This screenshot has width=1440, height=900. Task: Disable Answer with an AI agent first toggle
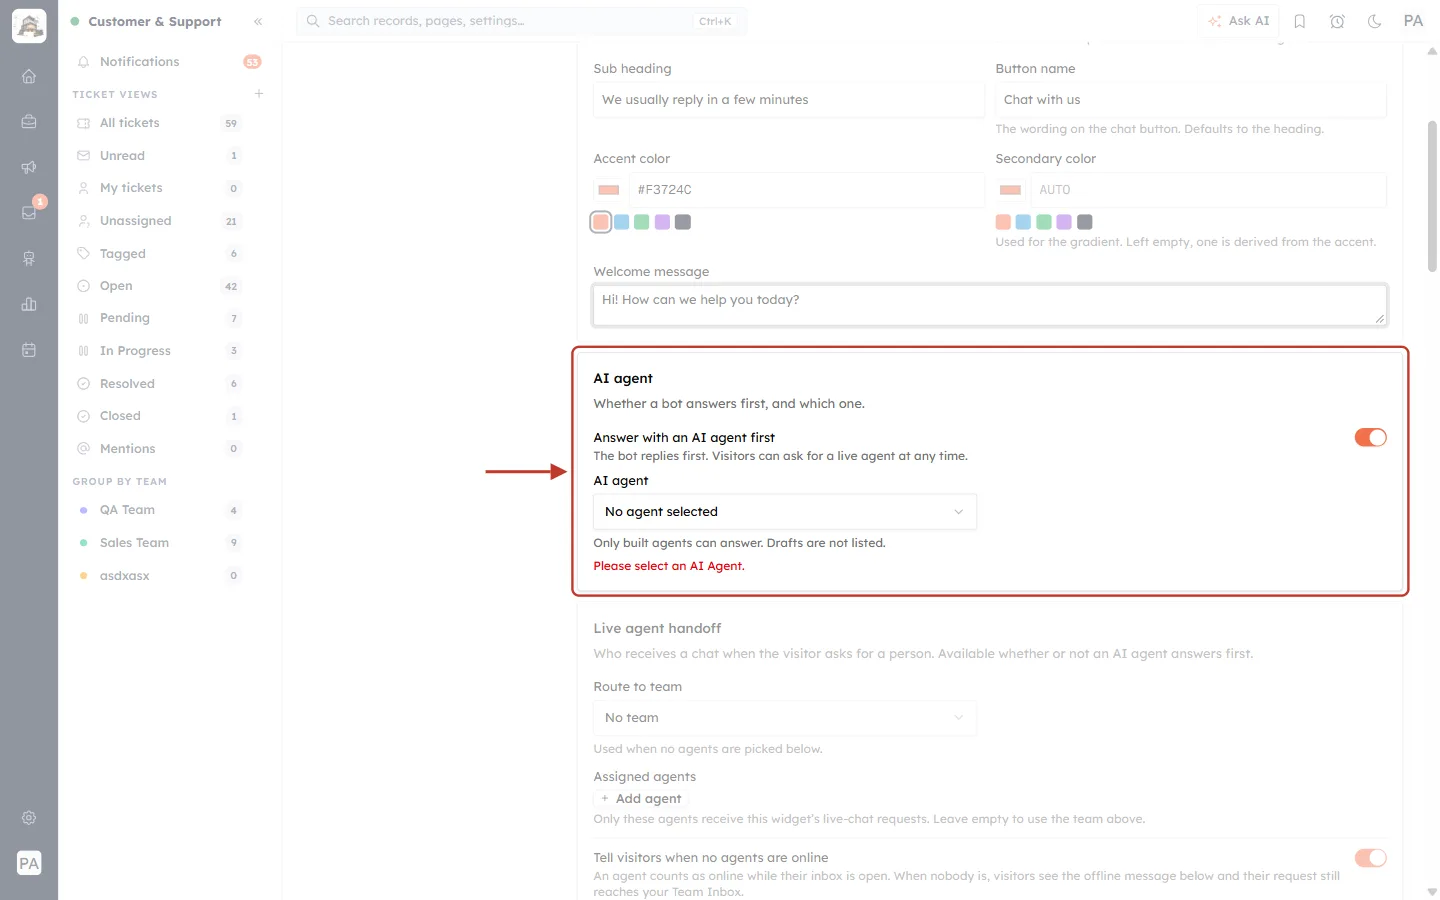pyautogui.click(x=1370, y=437)
